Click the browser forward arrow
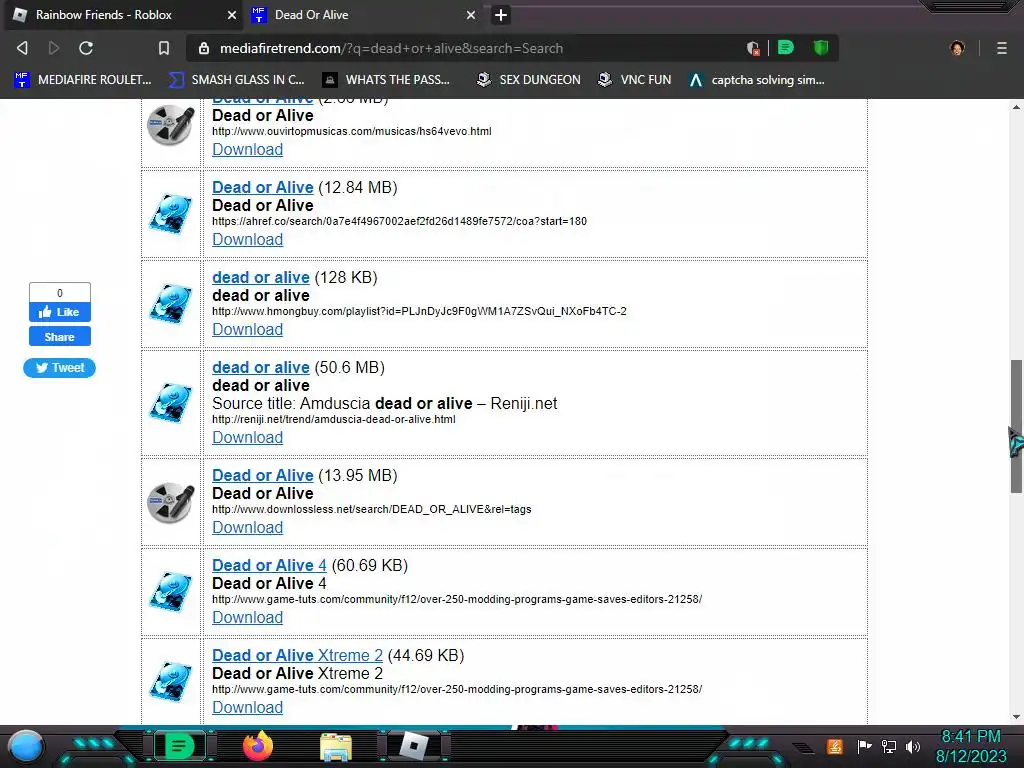This screenshot has height=768, width=1024. tap(54, 48)
